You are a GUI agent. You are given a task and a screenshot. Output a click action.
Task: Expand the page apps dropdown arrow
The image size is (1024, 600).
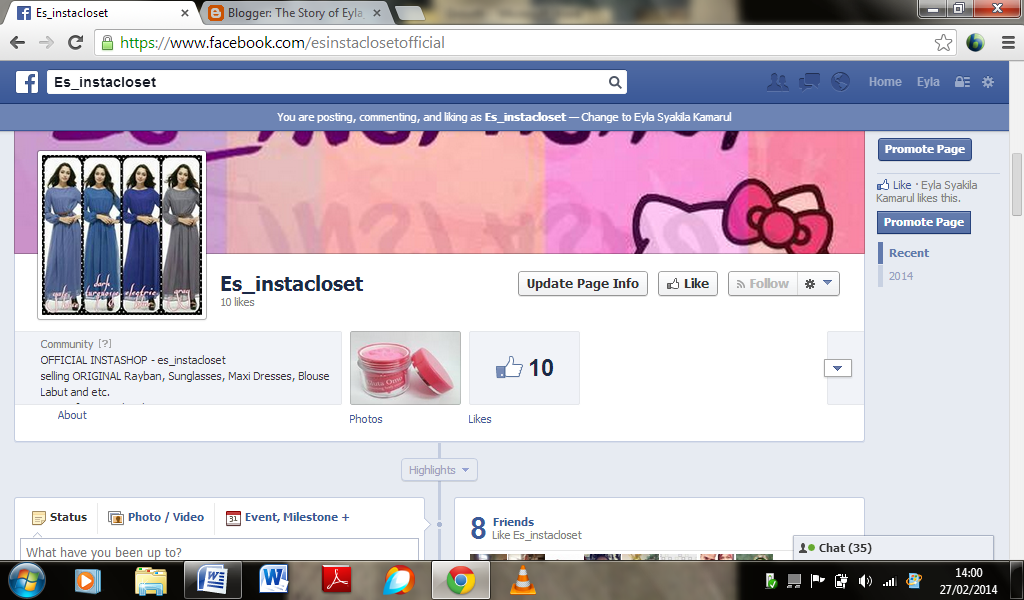[x=837, y=368]
